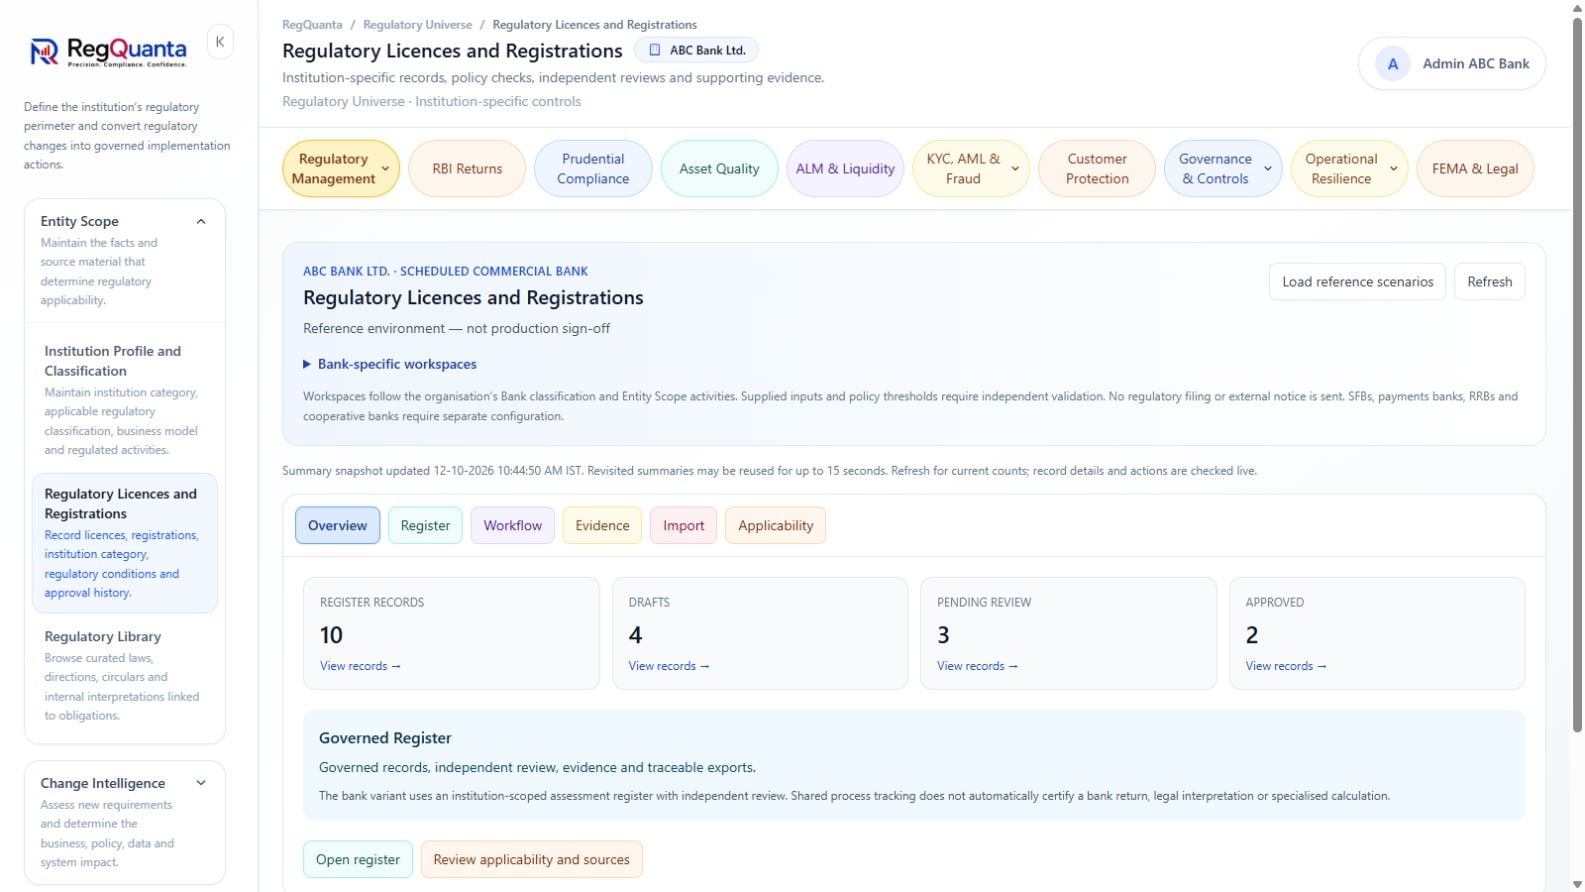Collapse sidebar with the K toggle button
The width and height of the screenshot is (1585, 892).
point(220,42)
